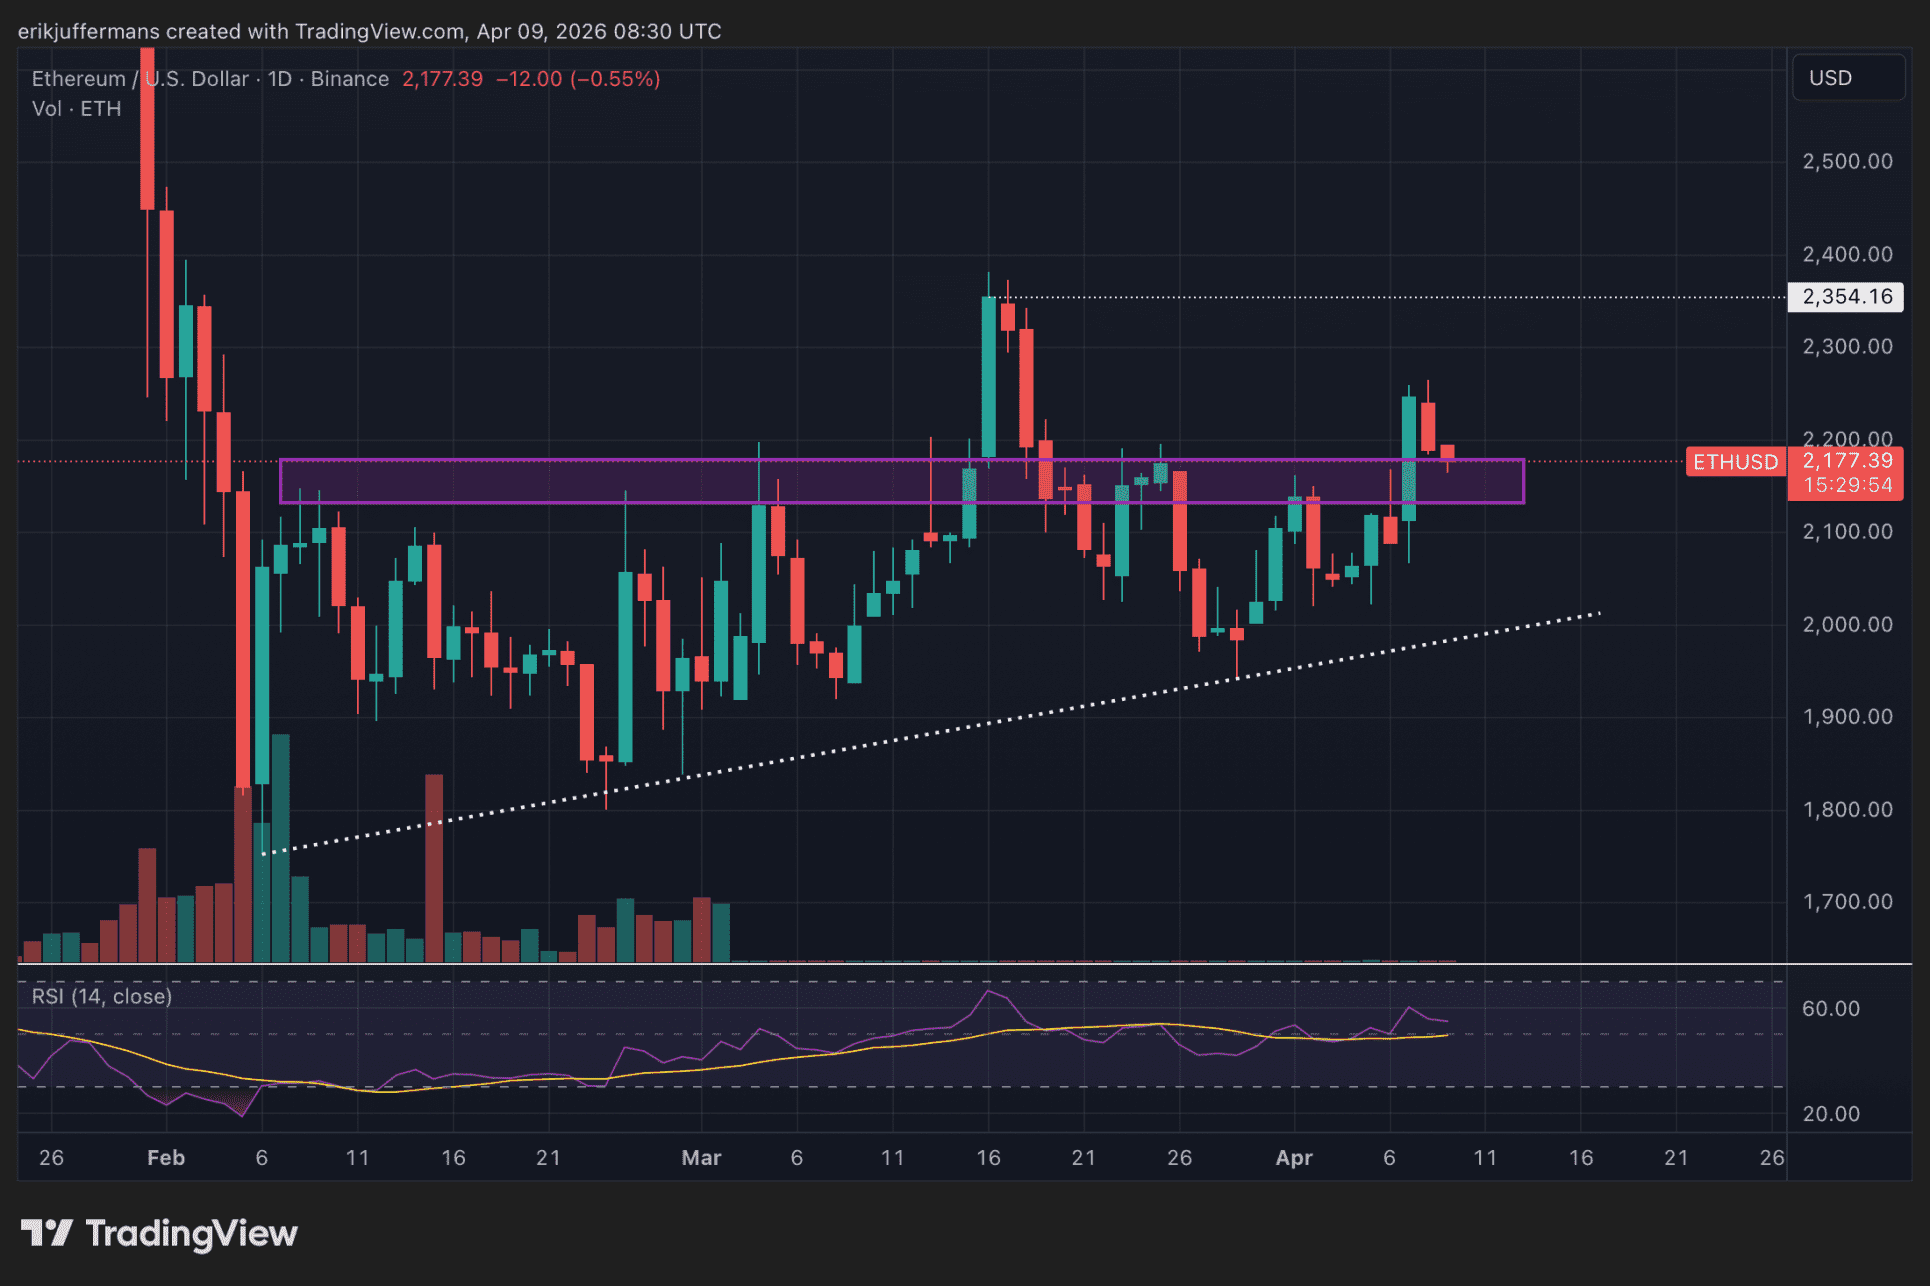Click the tall green candle at March 16
This screenshot has height=1286, width=1930.
(989, 378)
